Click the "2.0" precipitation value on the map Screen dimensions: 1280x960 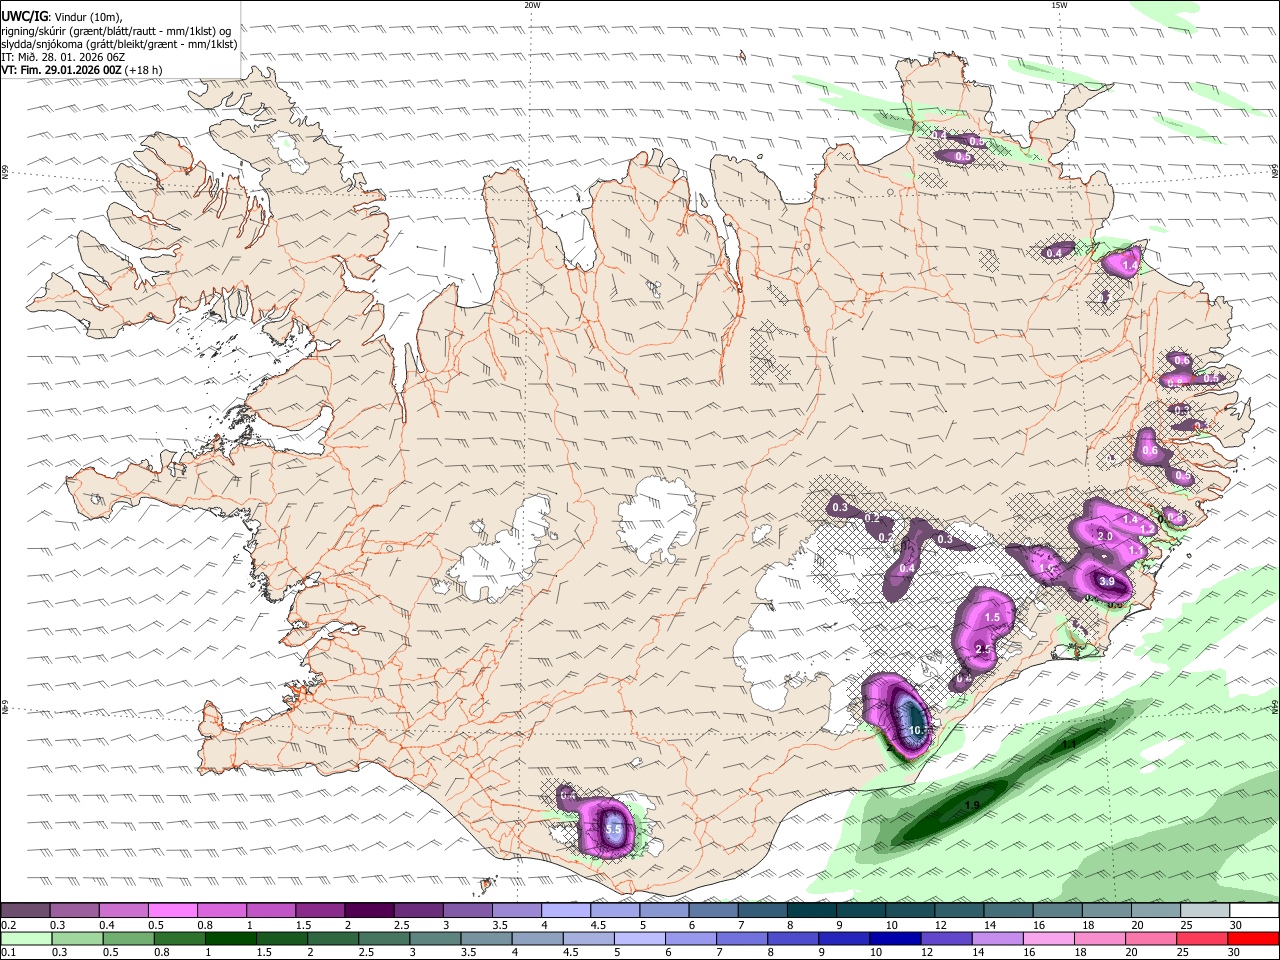(1105, 536)
